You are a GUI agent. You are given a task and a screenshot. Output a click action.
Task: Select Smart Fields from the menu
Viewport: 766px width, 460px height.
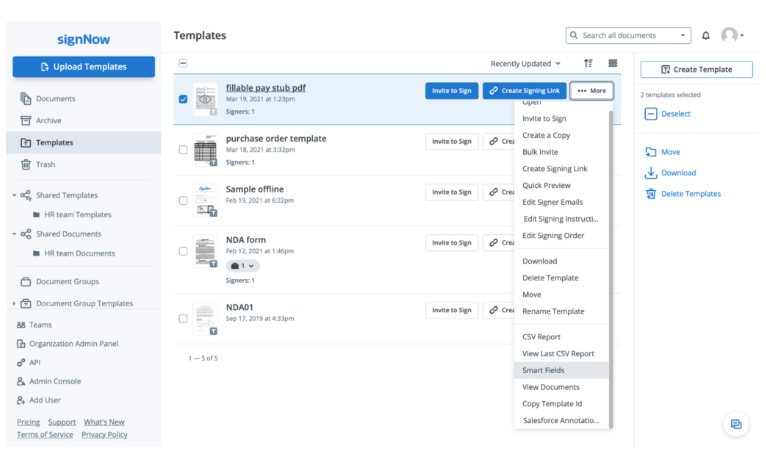[x=543, y=370]
